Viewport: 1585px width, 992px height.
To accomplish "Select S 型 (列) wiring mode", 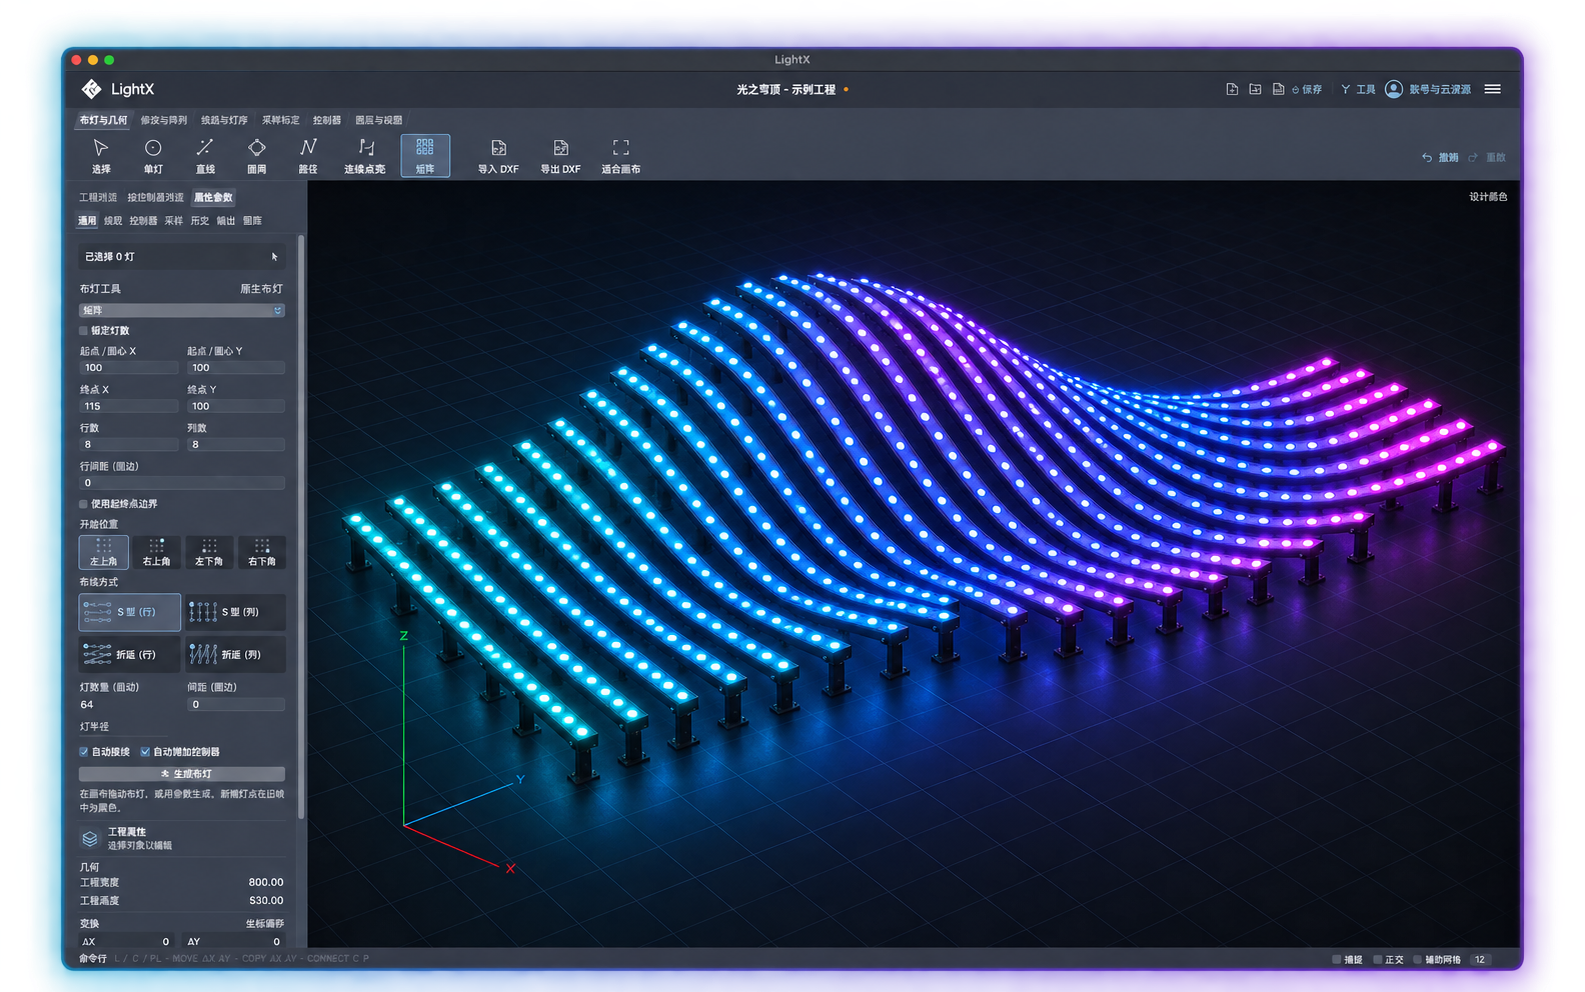I will click(x=236, y=612).
